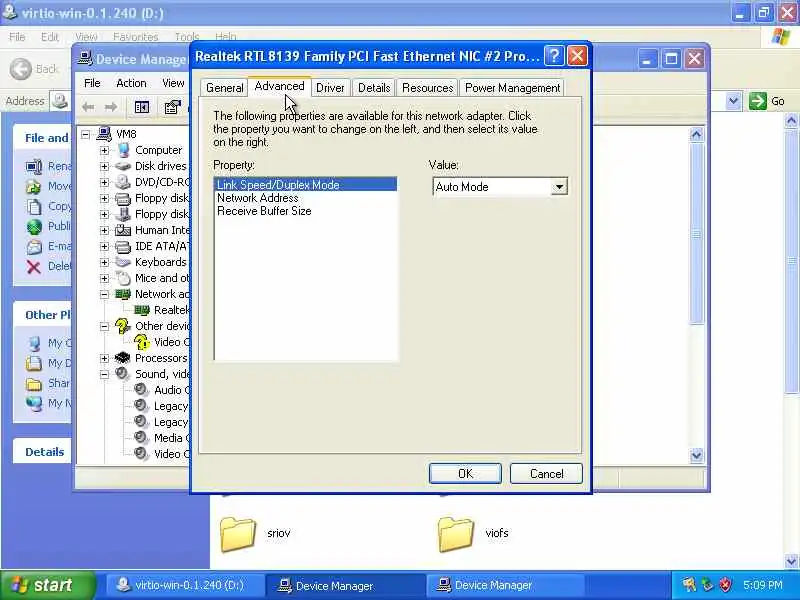Select the IDE ATA/ATAPI controllers icon
The height and width of the screenshot is (600, 800).
(123, 246)
